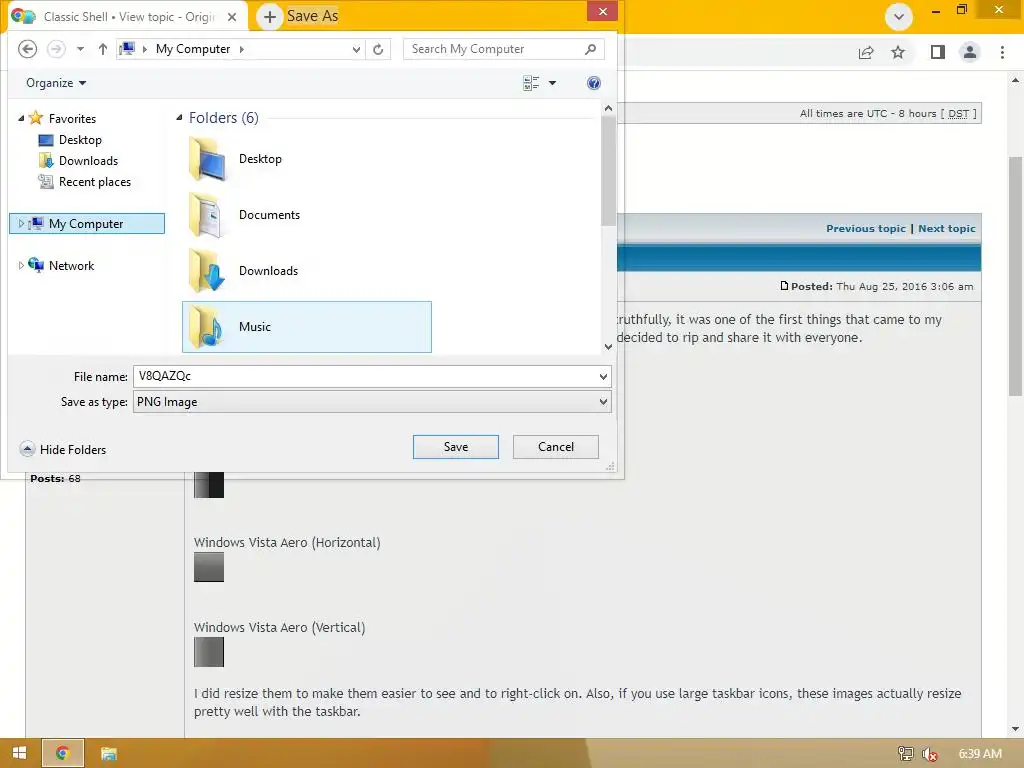Go up one folder level
The height and width of the screenshot is (768, 1024).
tap(103, 49)
